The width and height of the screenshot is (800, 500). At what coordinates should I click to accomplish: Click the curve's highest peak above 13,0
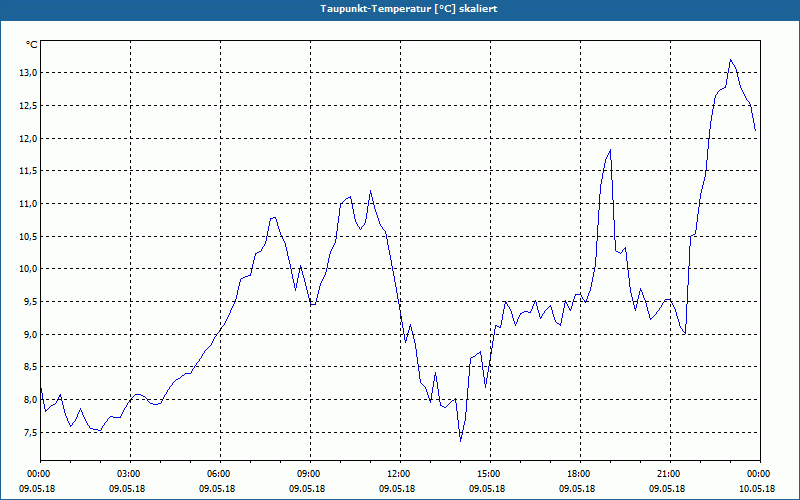[731, 60]
